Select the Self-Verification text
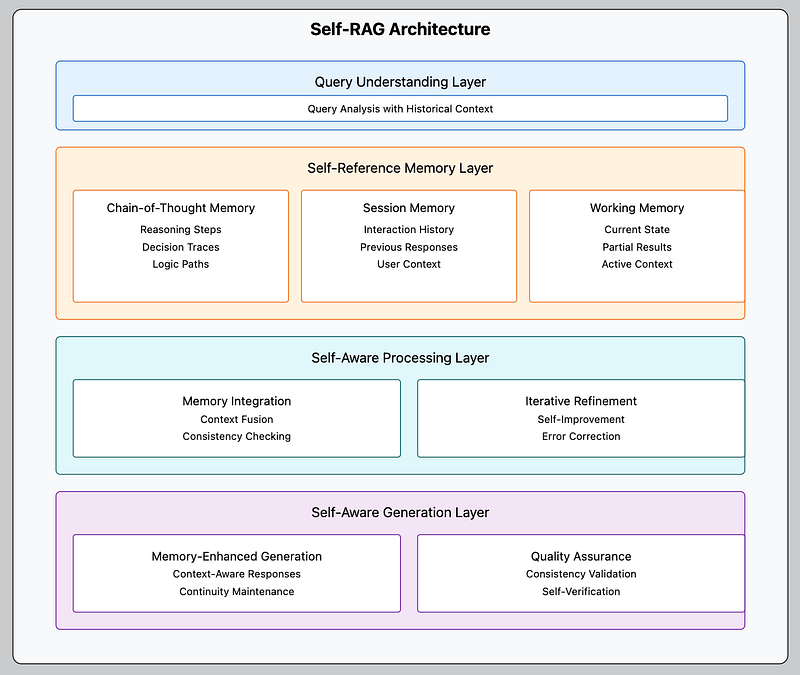The image size is (800, 675). click(581, 592)
